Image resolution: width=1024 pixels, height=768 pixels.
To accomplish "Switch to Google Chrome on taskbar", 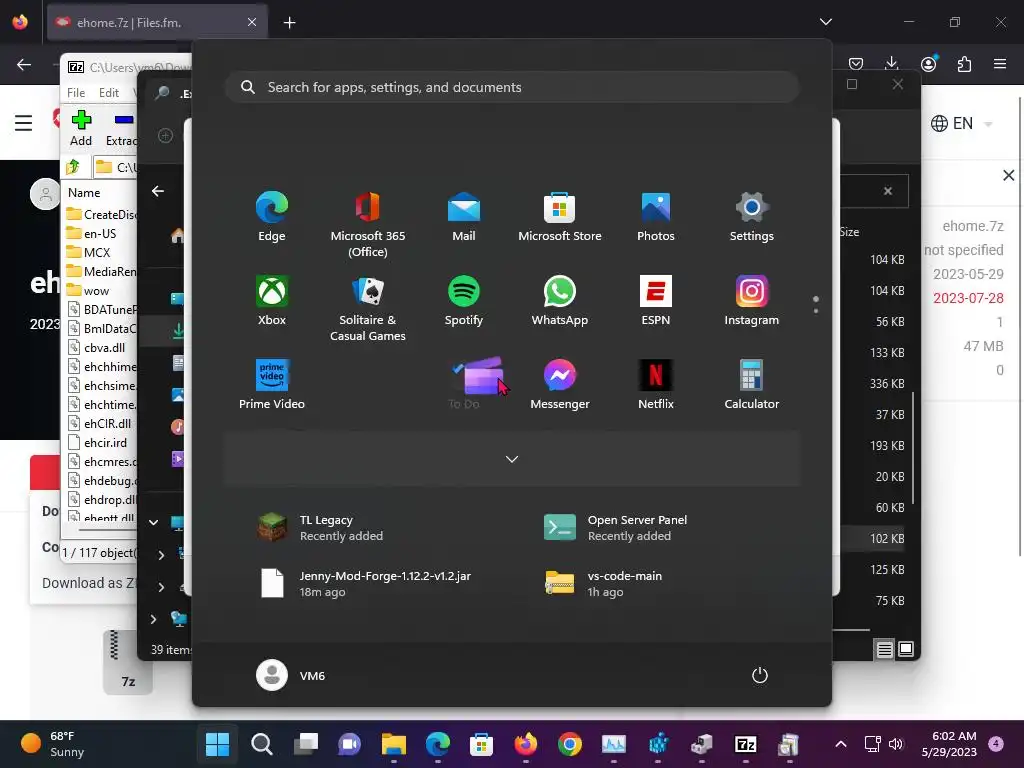I will click(x=569, y=744).
